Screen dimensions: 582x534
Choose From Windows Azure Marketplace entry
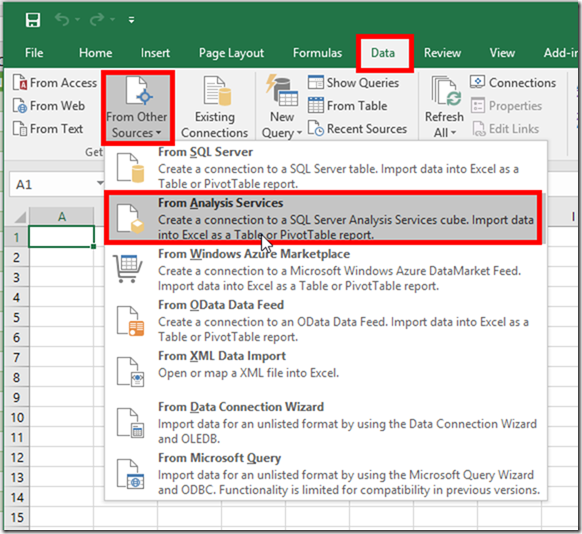[x=325, y=270]
